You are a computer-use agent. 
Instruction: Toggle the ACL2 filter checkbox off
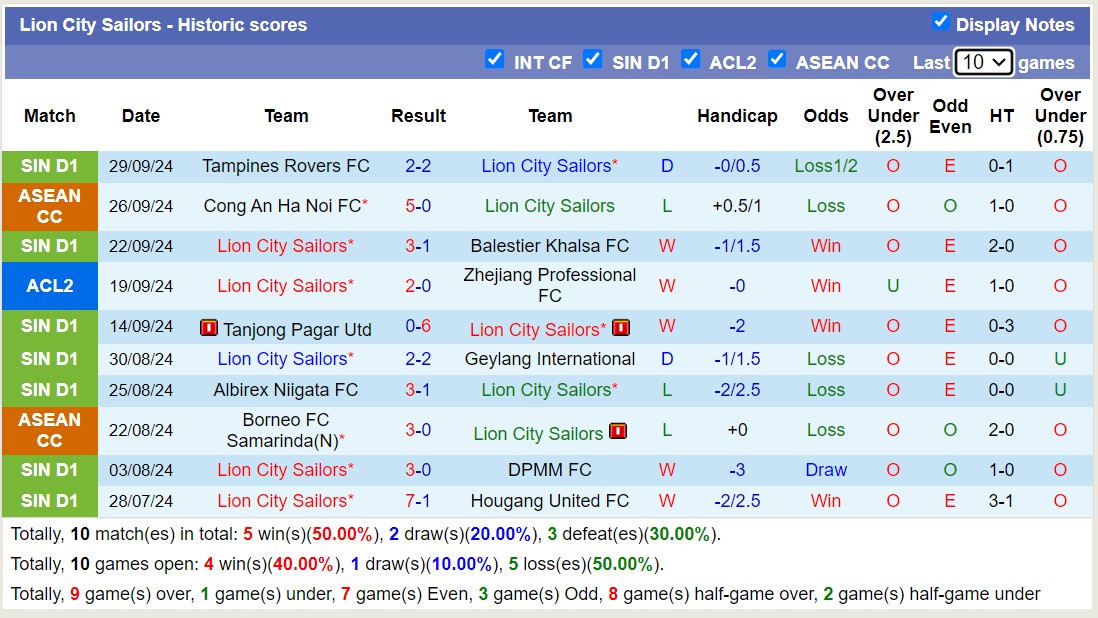[x=691, y=60]
